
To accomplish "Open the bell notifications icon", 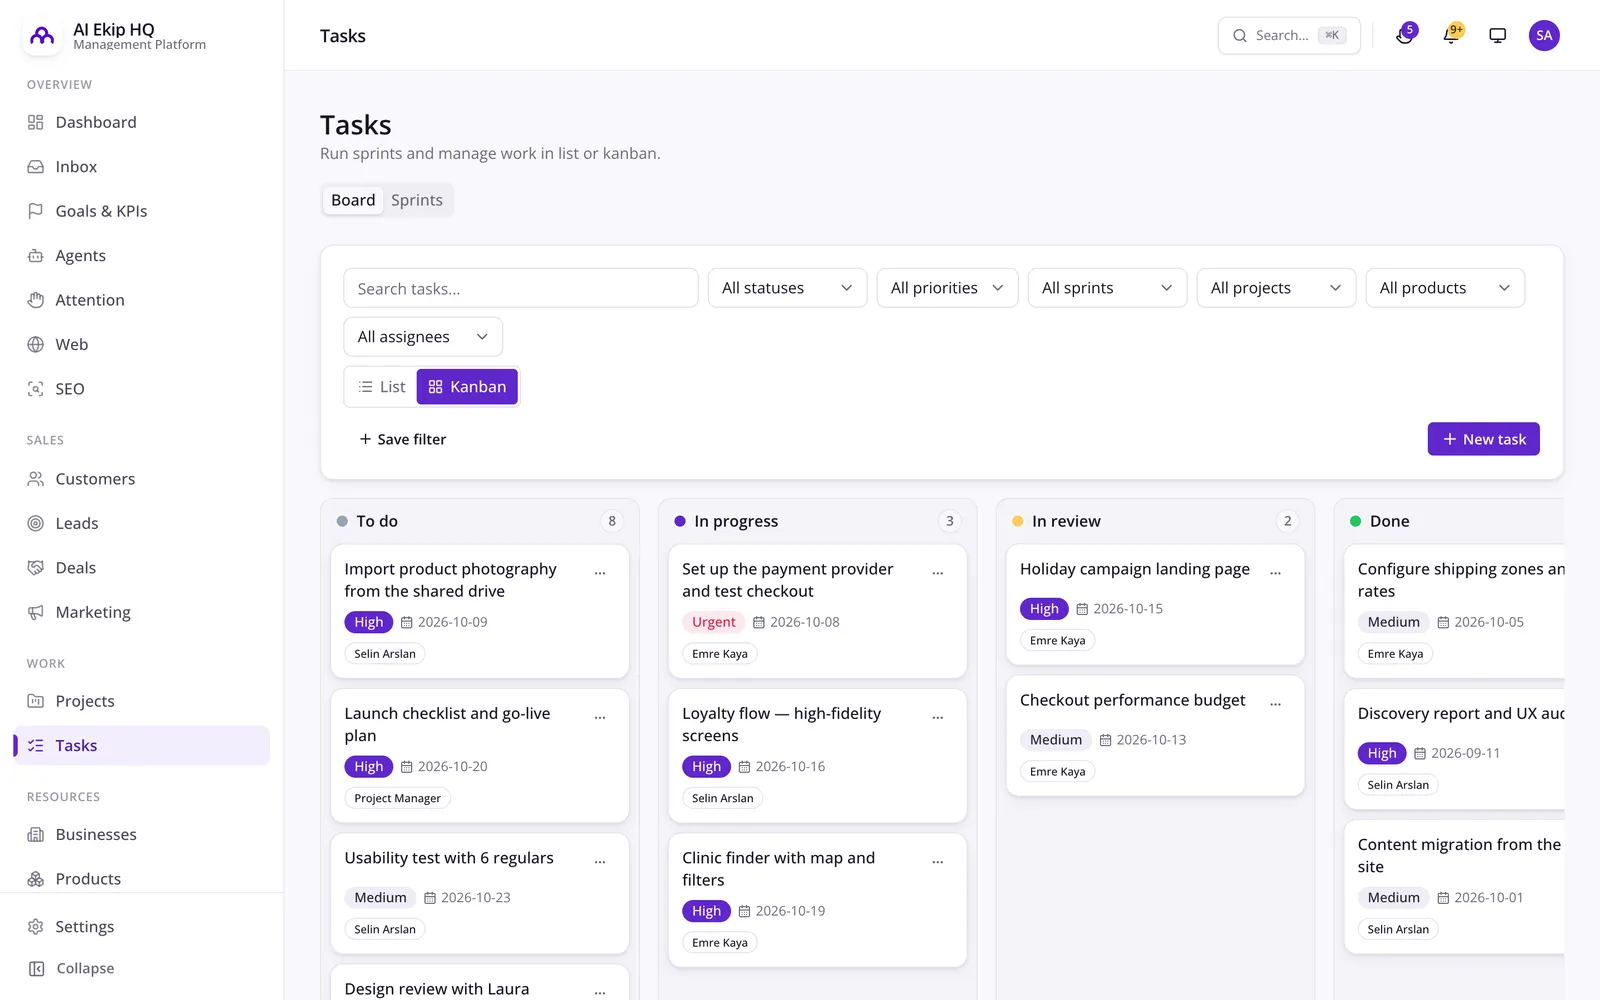I will tap(1451, 35).
